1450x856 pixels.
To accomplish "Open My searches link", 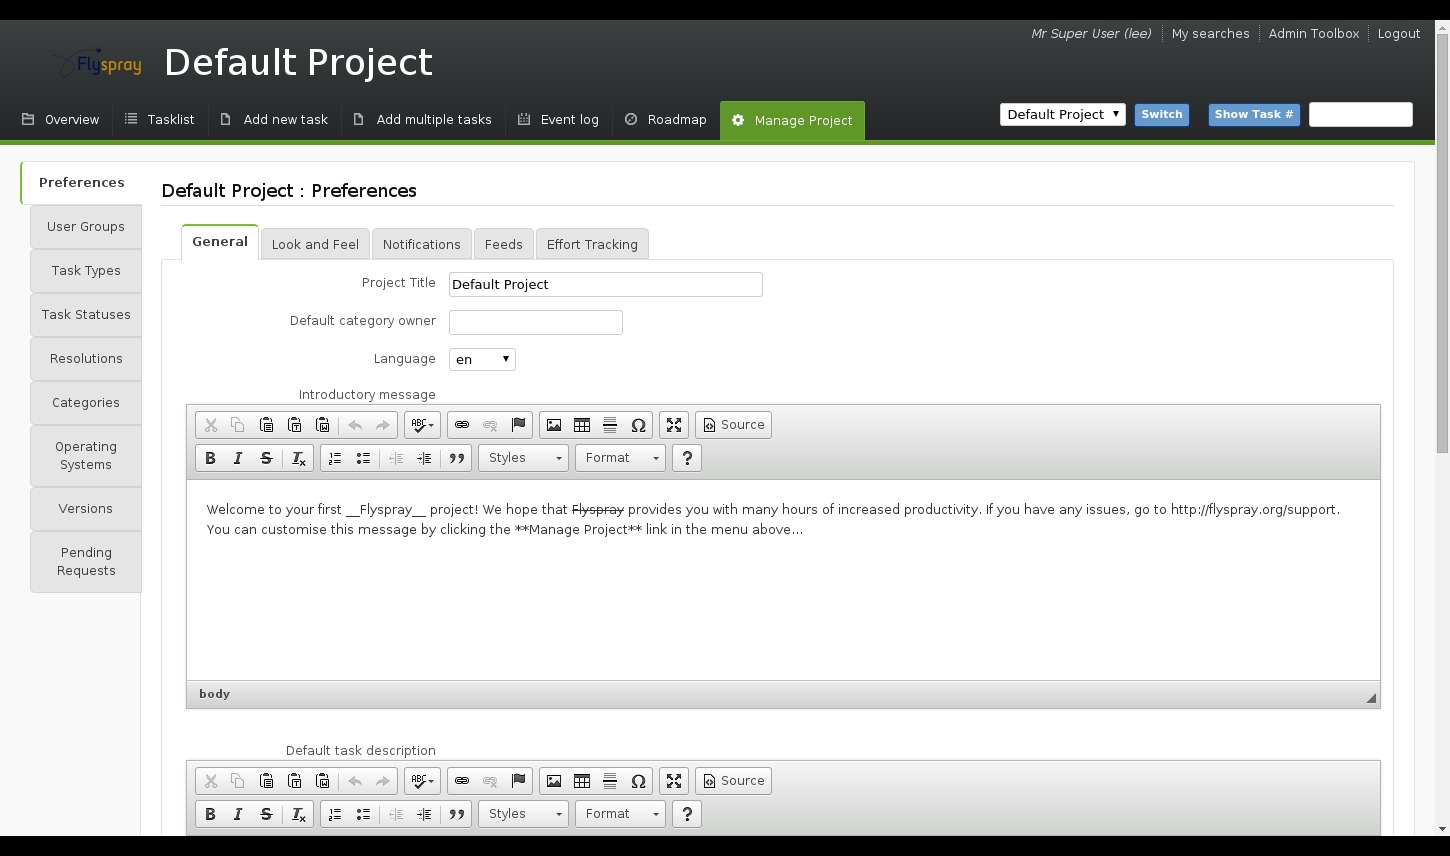I will pyautogui.click(x=1210, y=33).
